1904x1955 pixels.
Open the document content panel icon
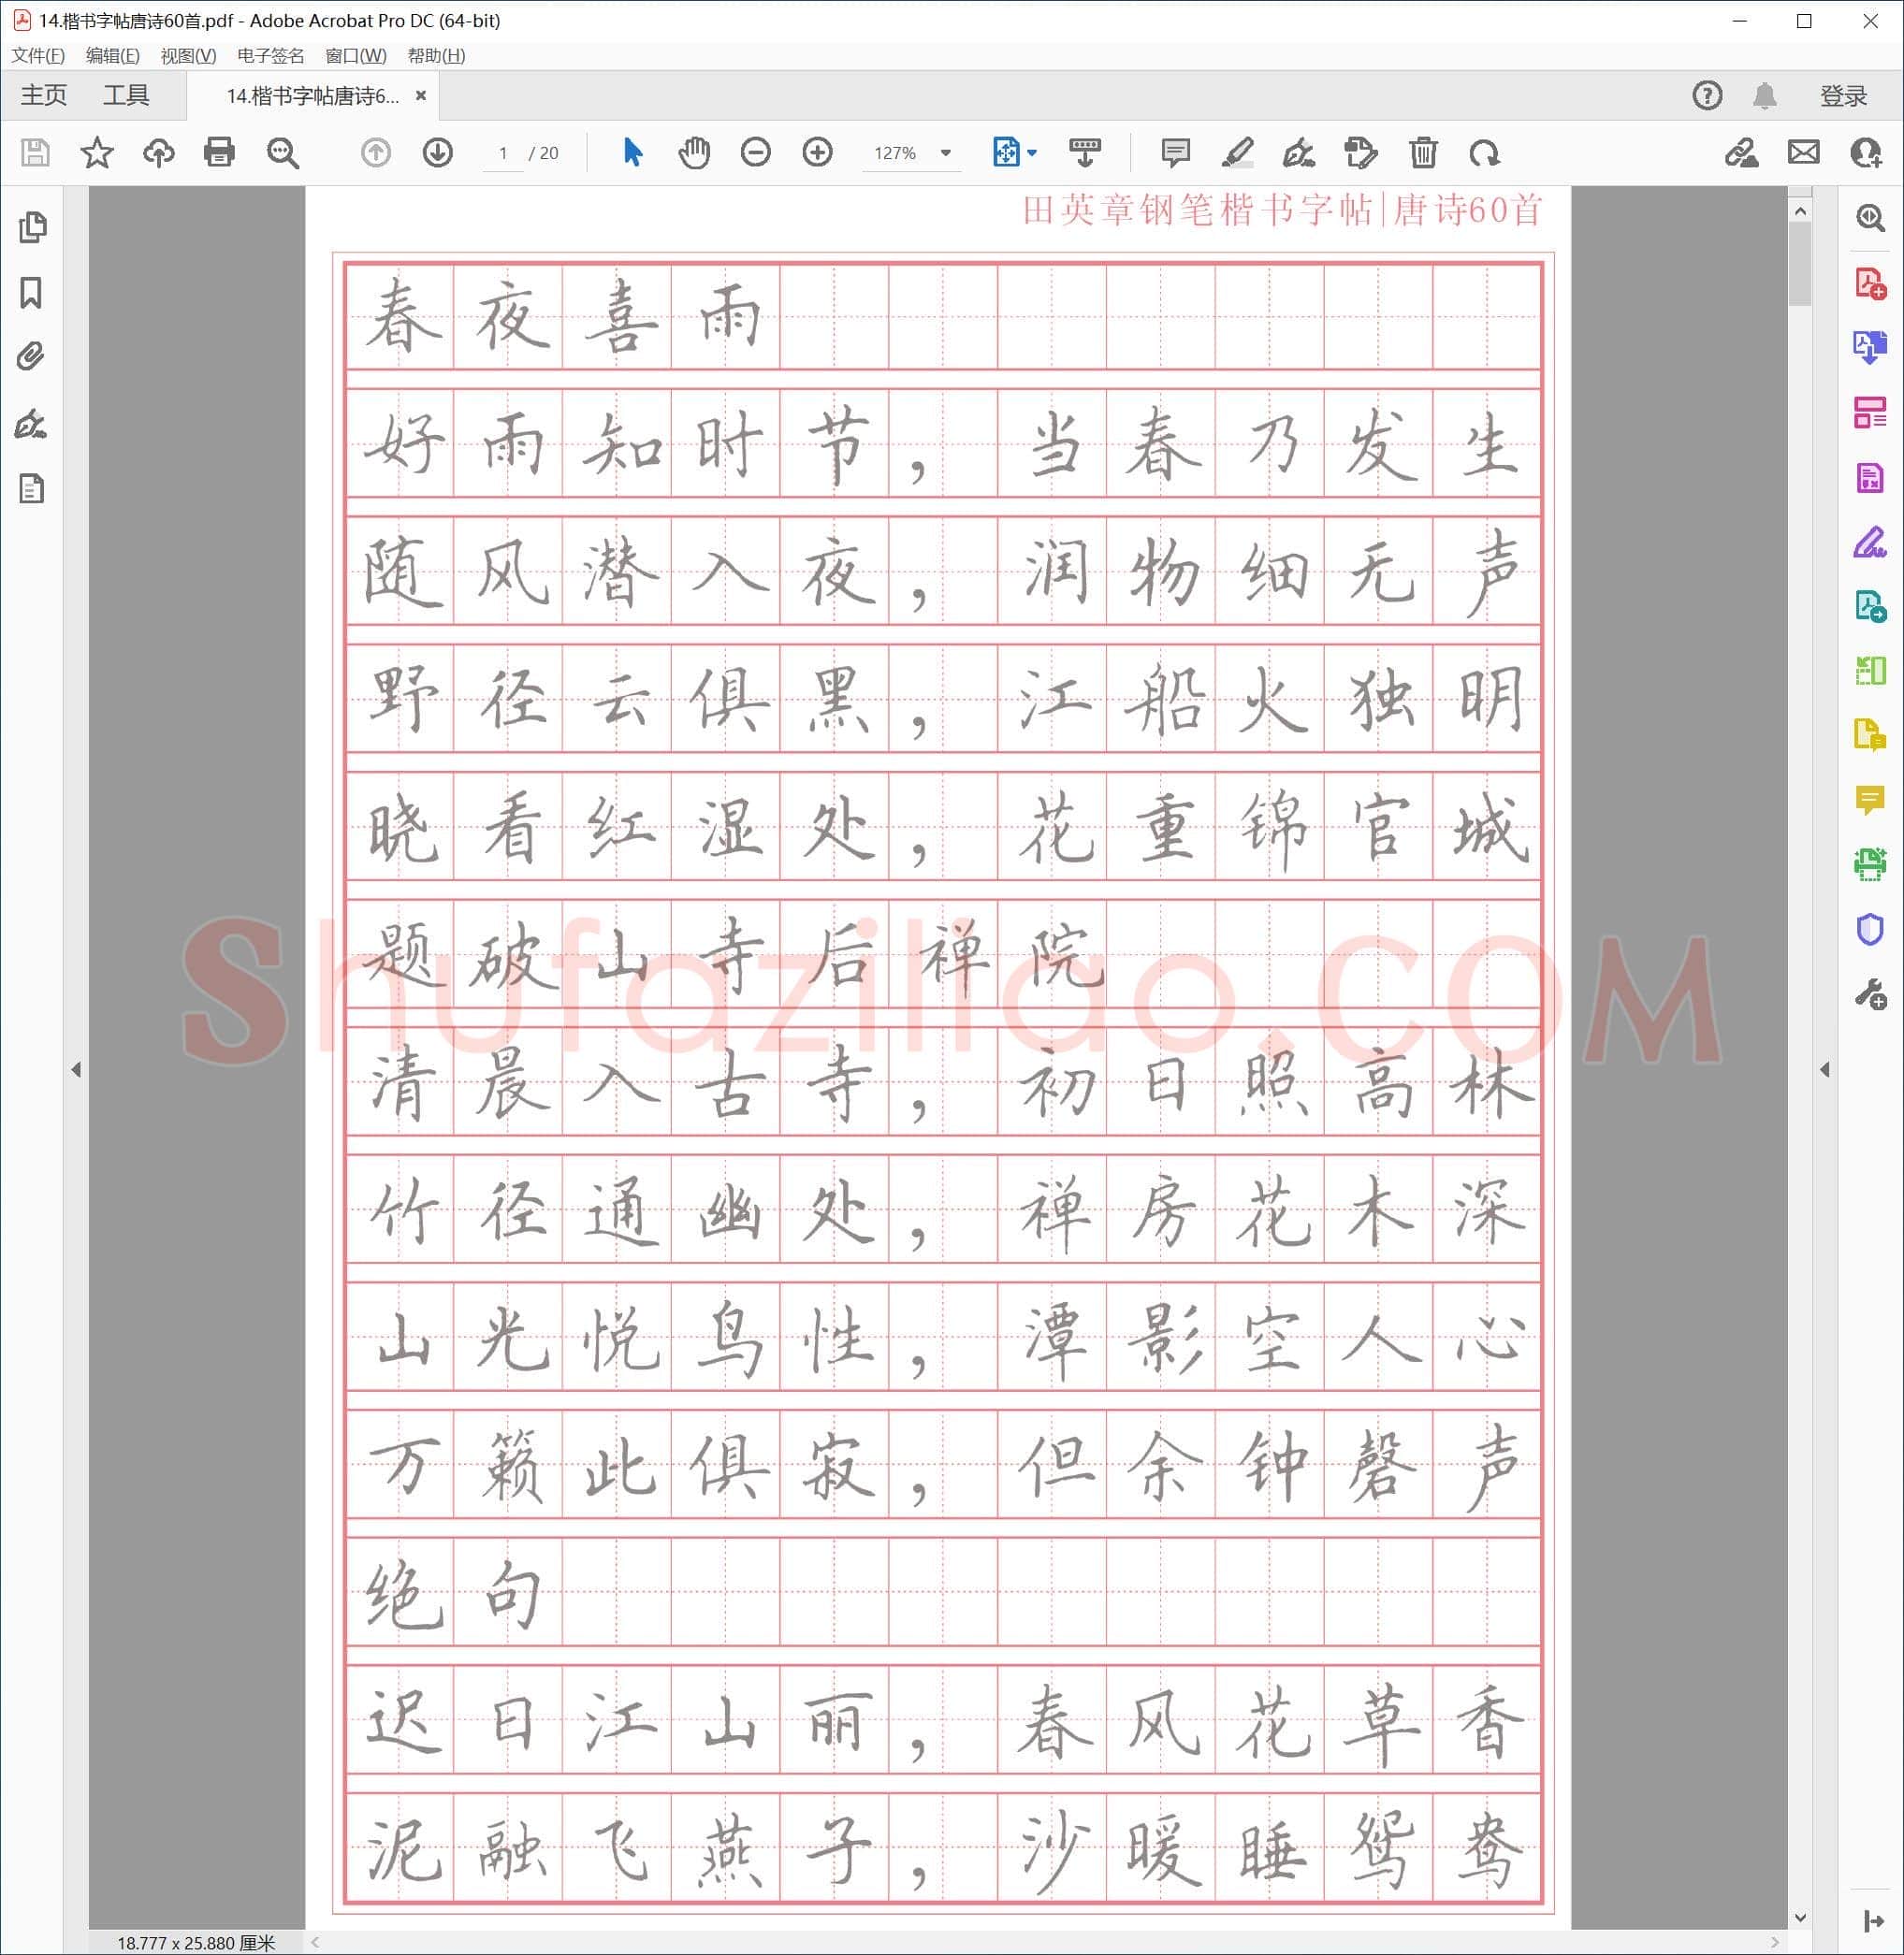click(x=32, y=489)
